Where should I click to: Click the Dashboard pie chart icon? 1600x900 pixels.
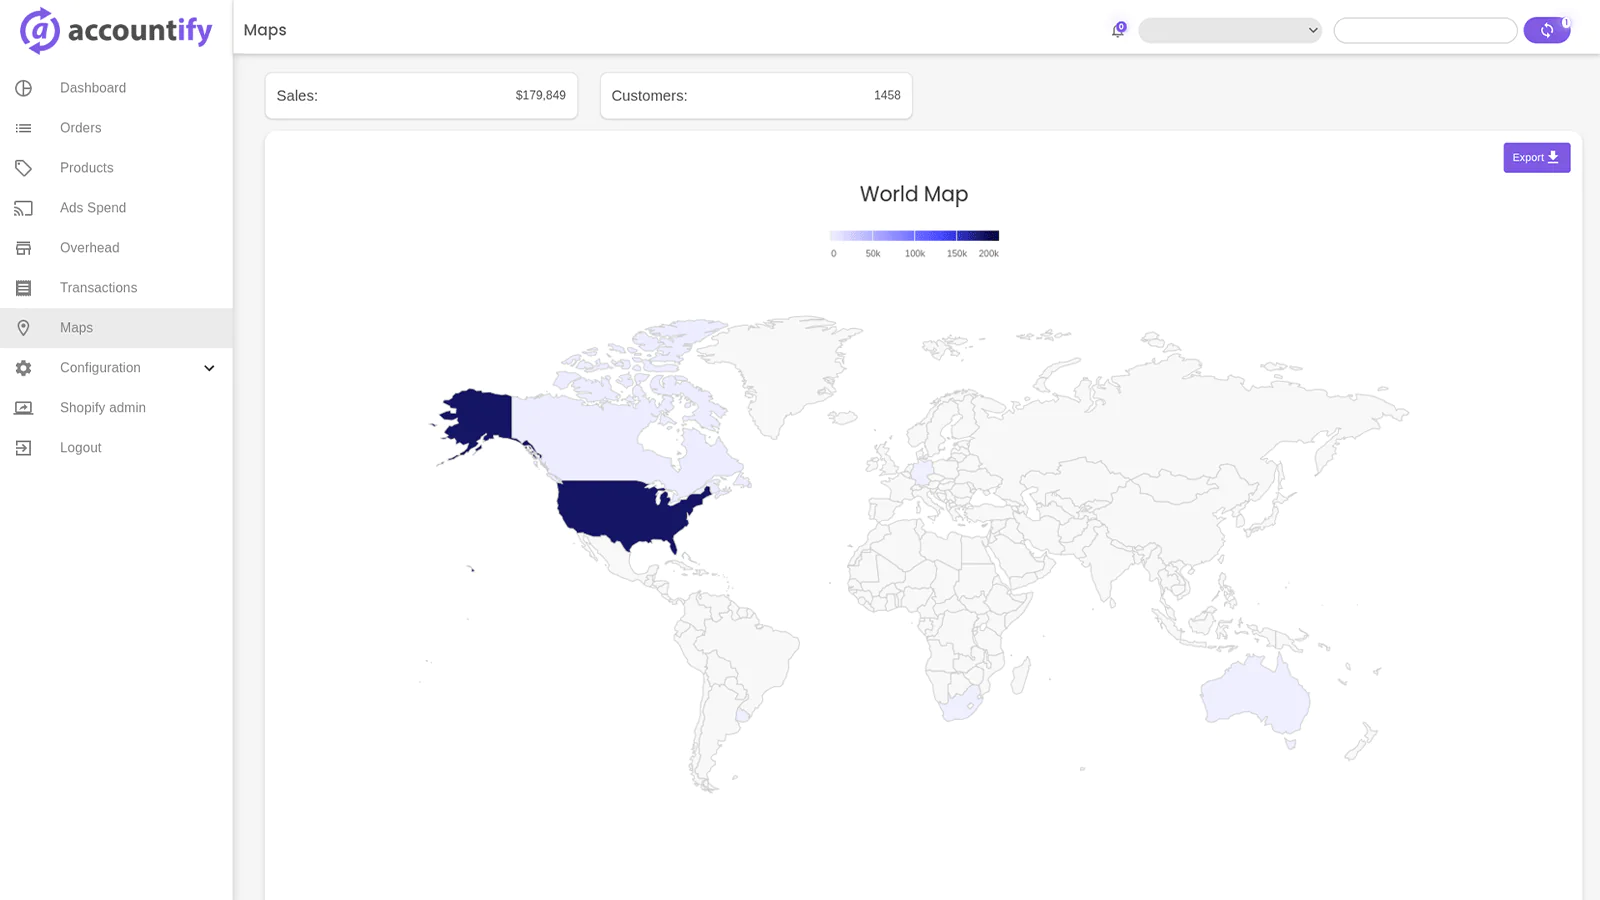tap(23, 88)
